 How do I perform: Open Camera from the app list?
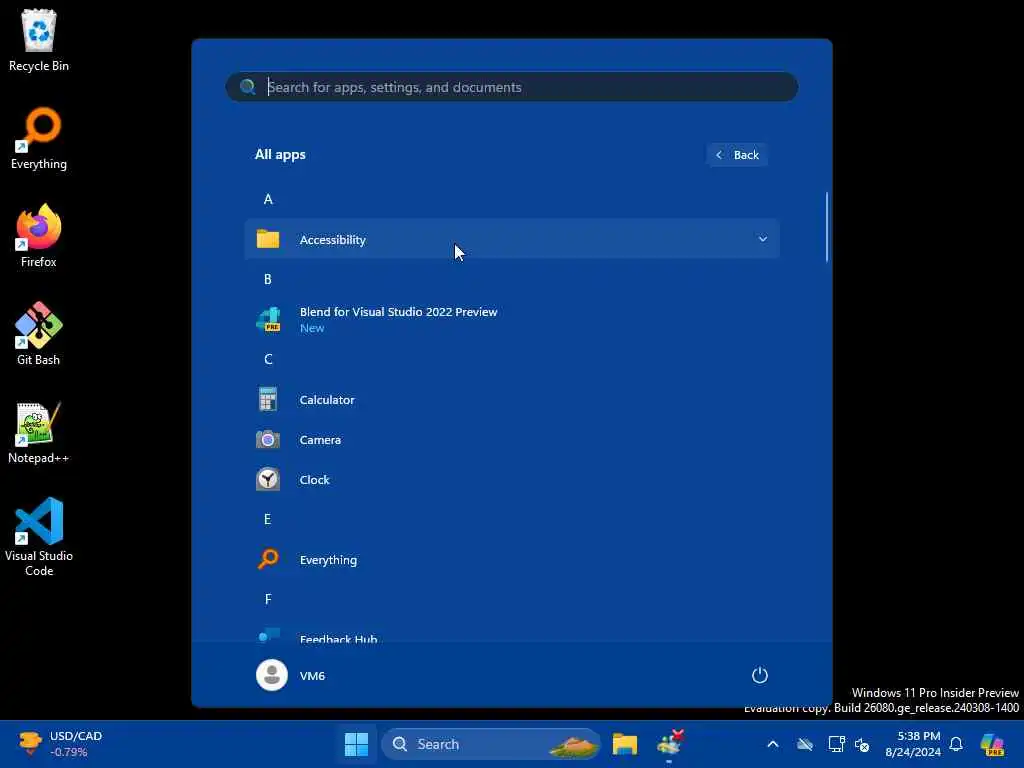[512, 440]
